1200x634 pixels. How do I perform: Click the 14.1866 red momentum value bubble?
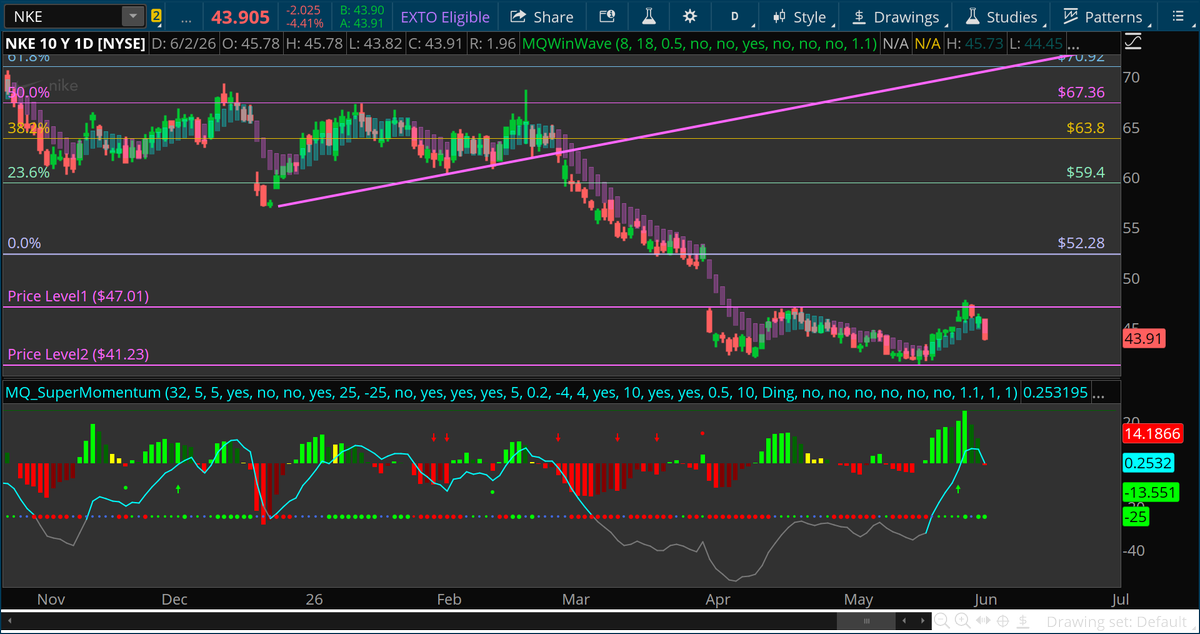point(1154,434)
